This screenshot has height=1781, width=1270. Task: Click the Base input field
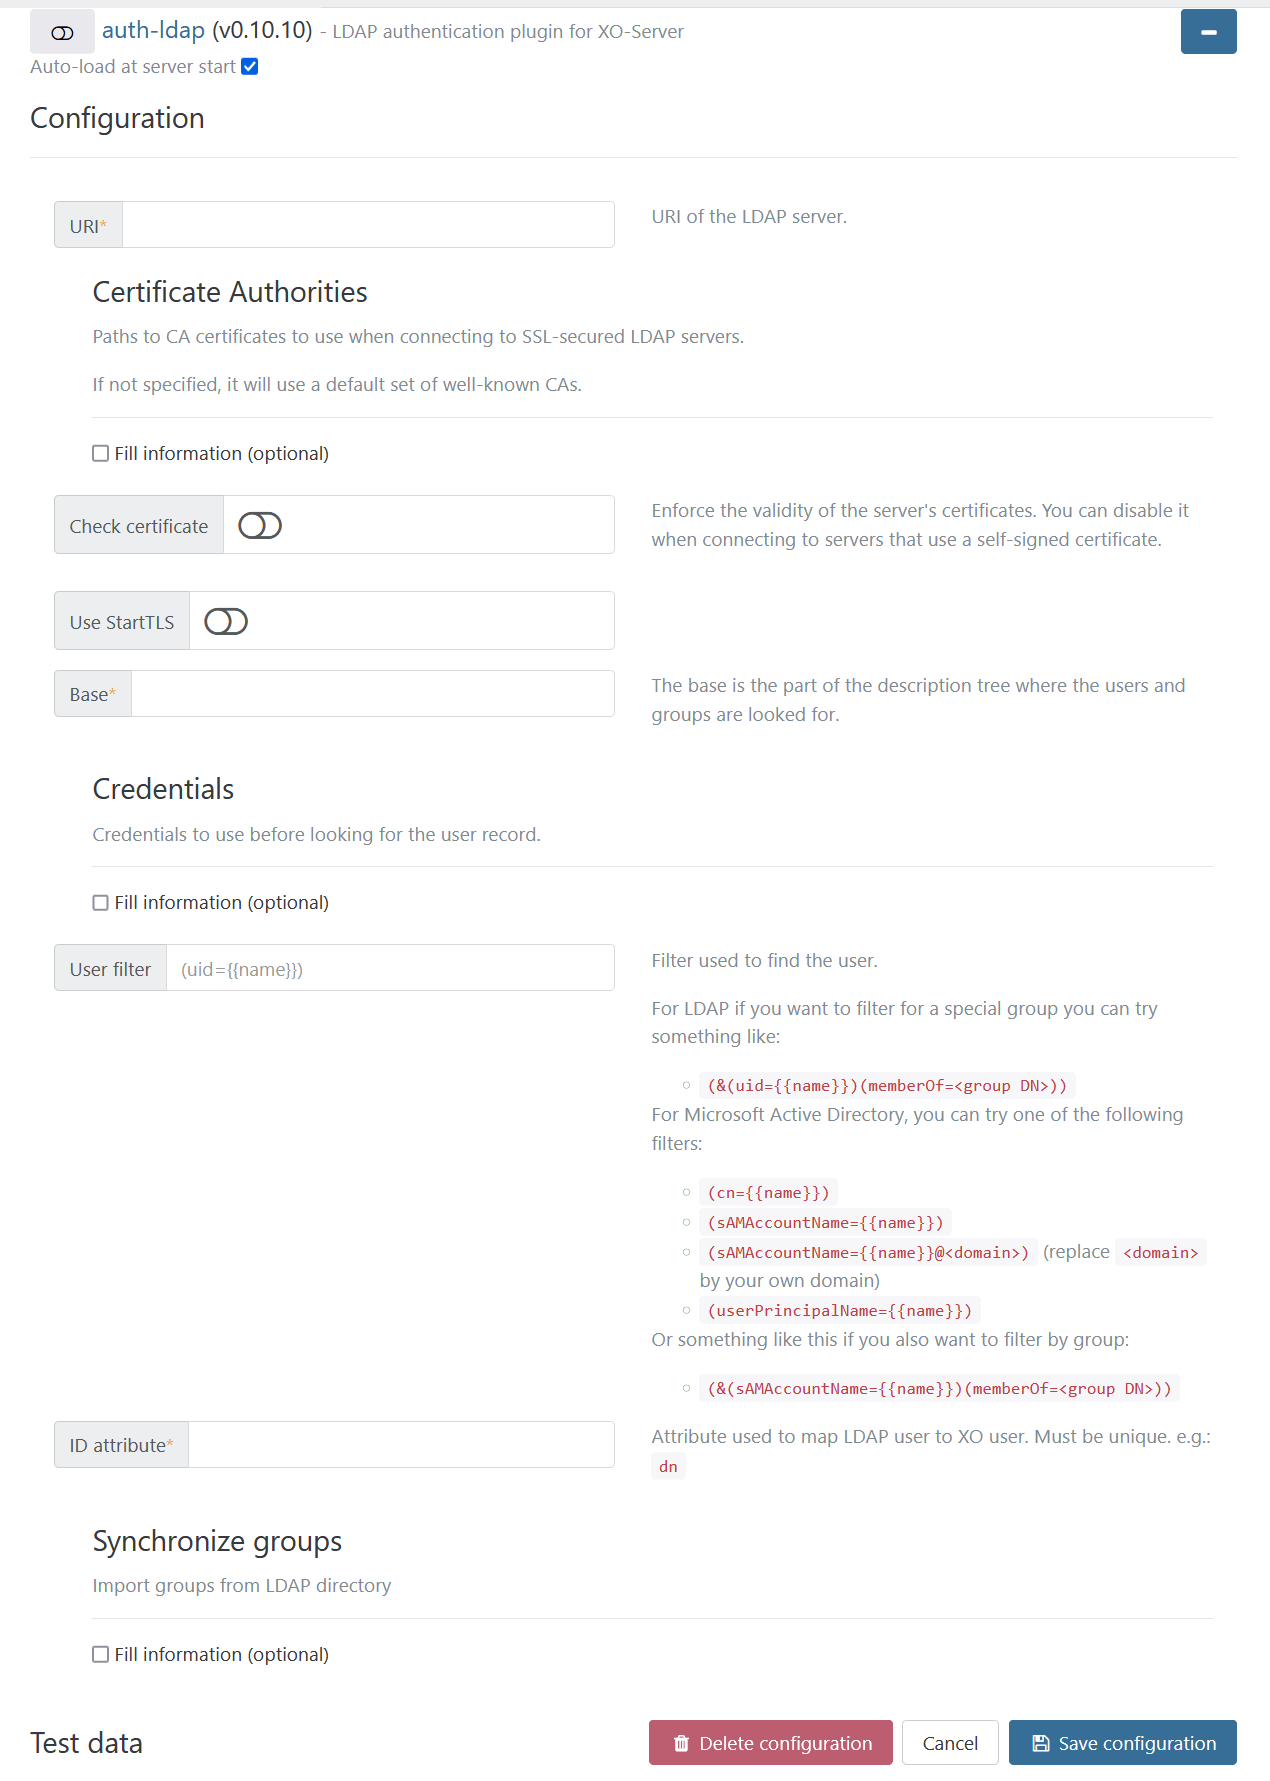tap(372, 693)
